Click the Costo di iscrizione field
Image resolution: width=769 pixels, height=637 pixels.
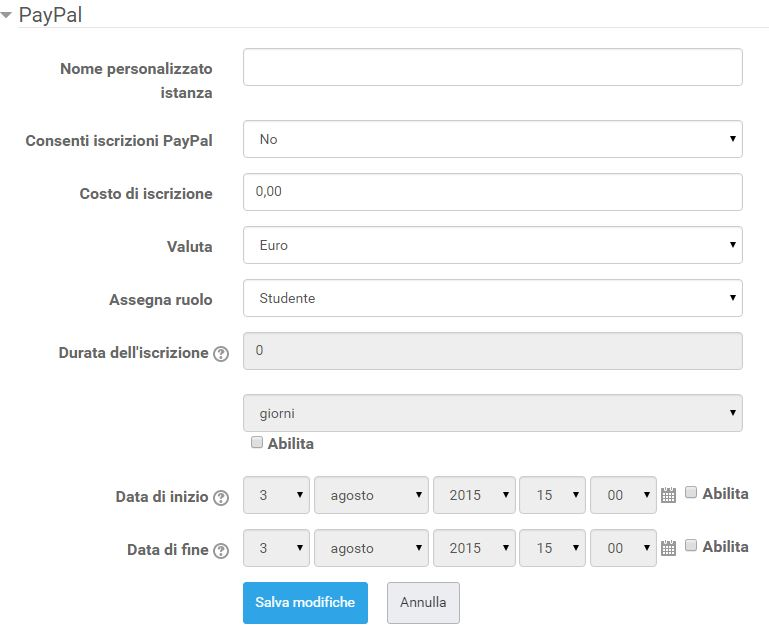pyautogui.click(x=492, y=192)
